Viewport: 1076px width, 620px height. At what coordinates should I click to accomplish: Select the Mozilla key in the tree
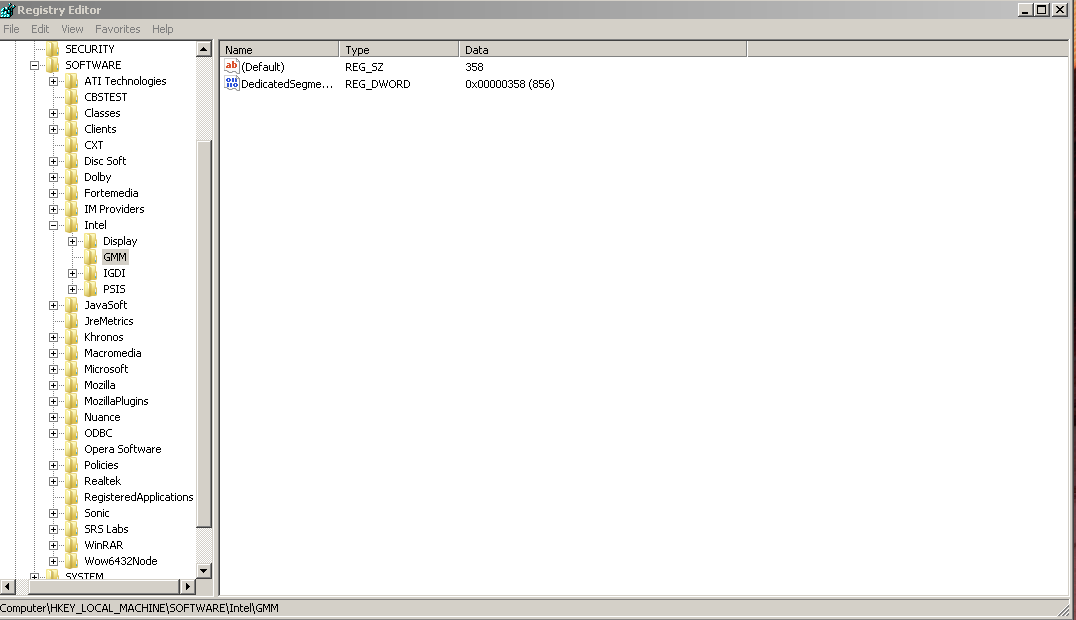point(99,385)
